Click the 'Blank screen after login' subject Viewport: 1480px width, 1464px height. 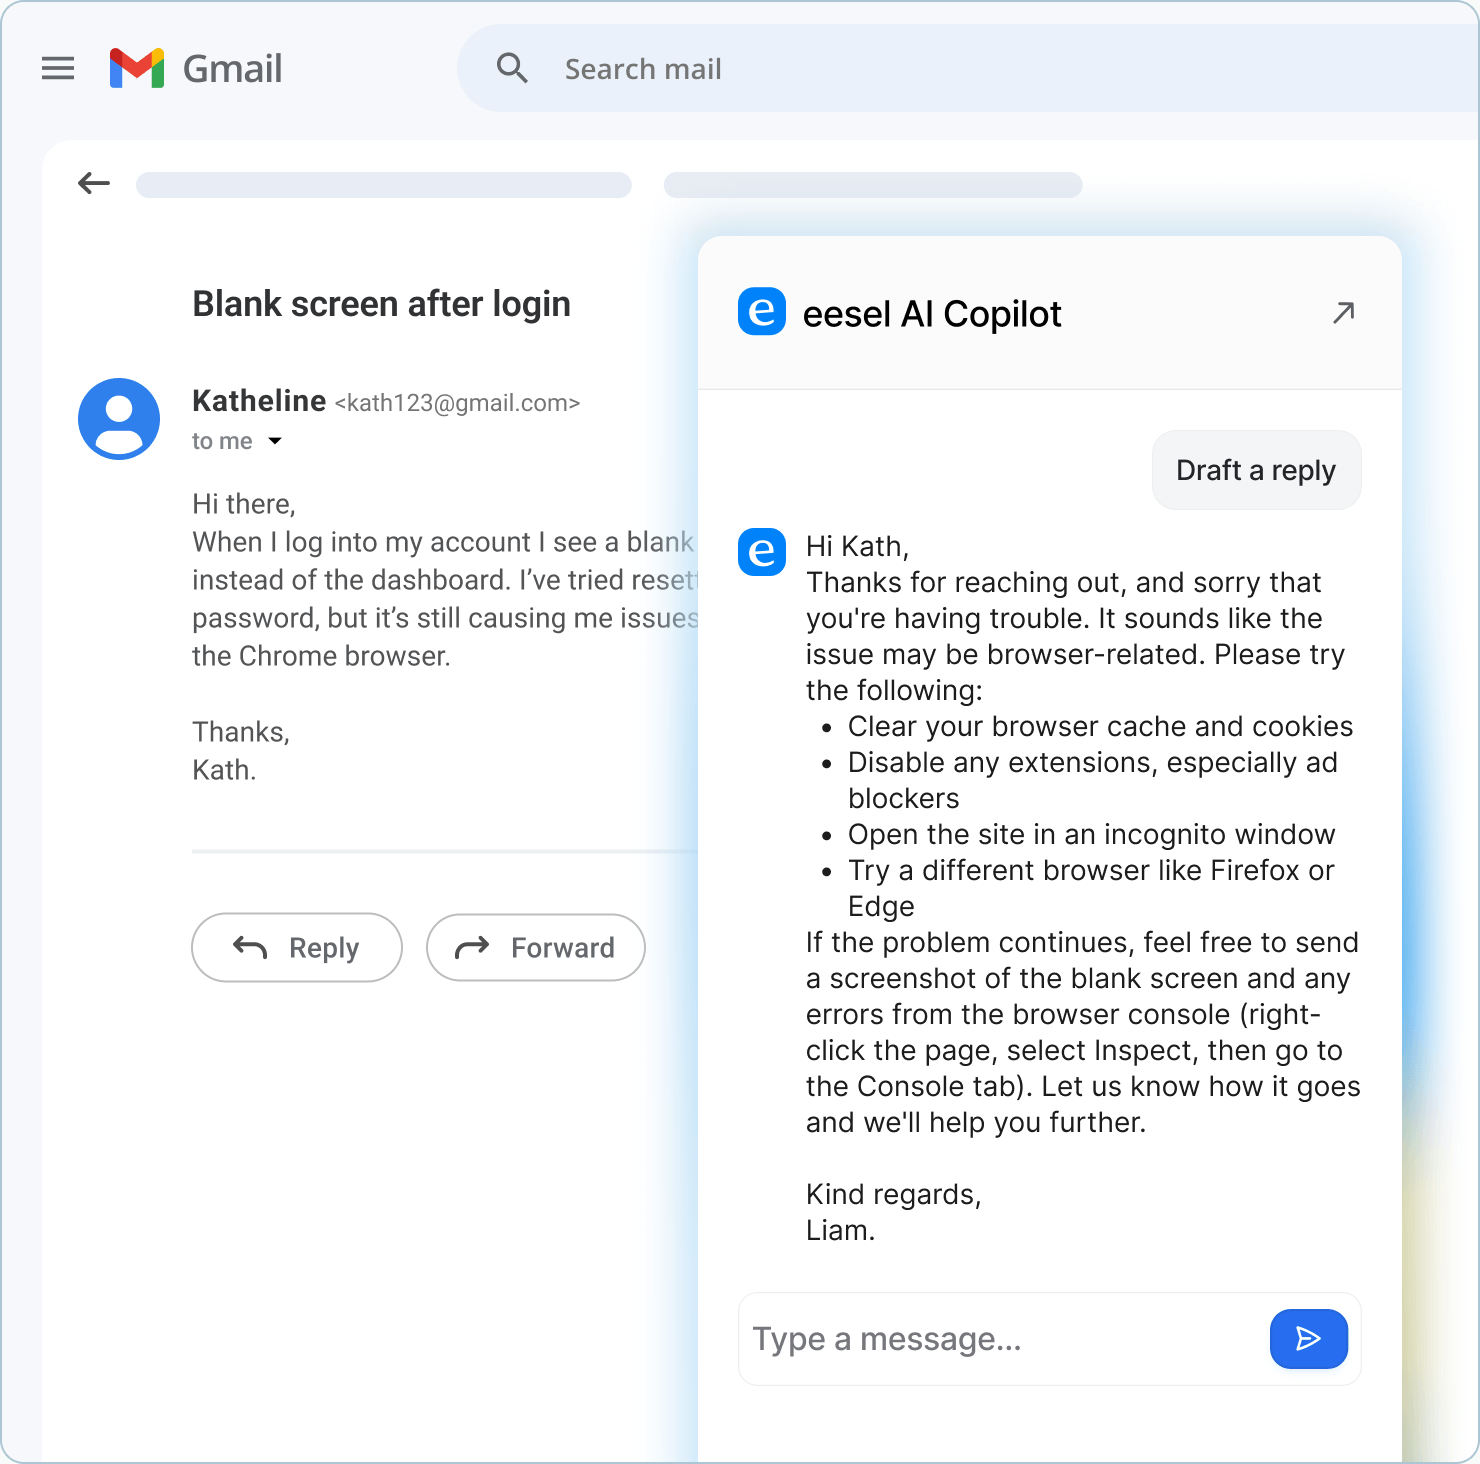pos(381,304)
